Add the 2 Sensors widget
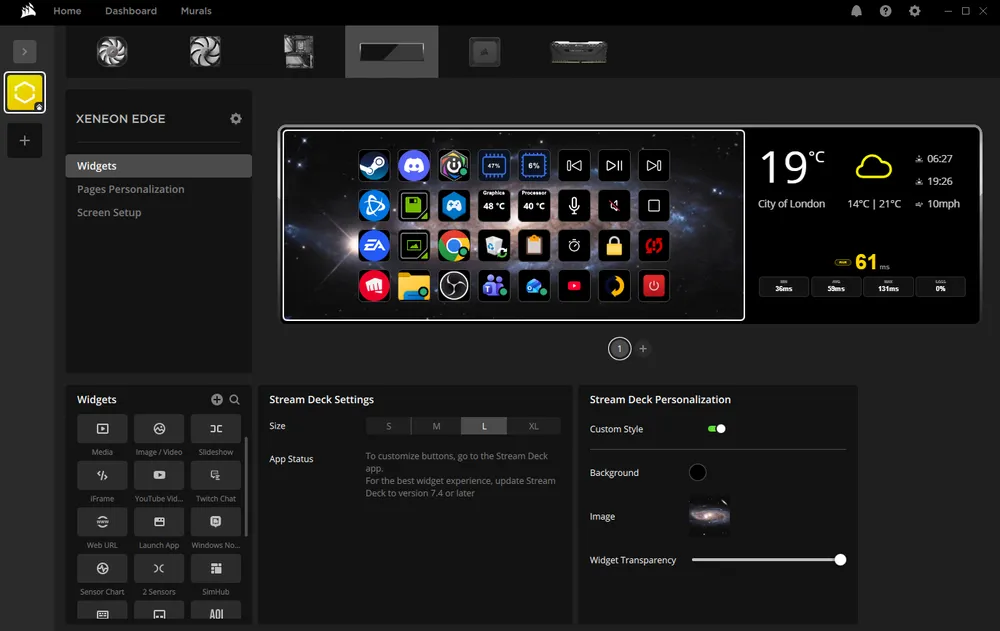 159,568
